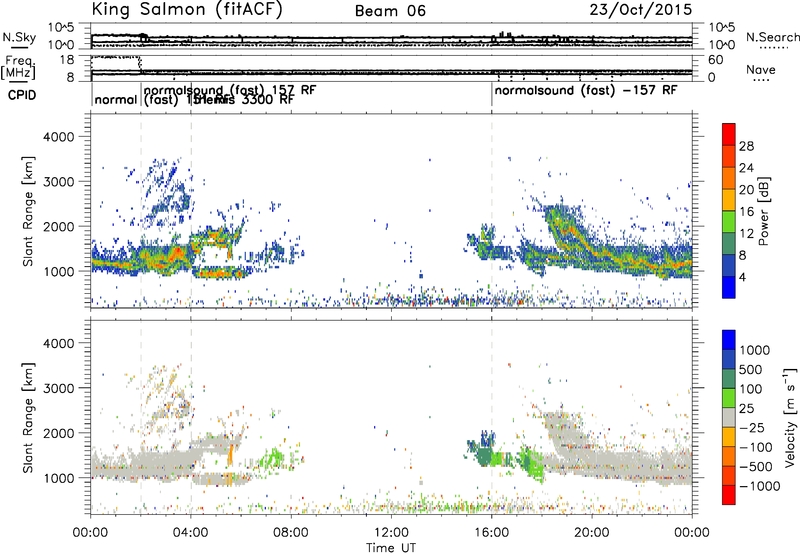Click the 'CPID' row label
Viewport: 800px width, 554px height.
22,95
